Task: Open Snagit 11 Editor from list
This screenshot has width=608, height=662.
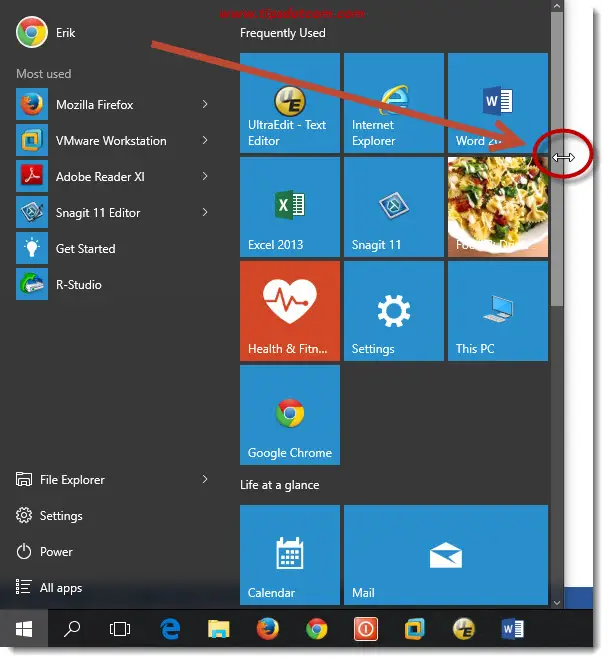Action: [114, 212]
